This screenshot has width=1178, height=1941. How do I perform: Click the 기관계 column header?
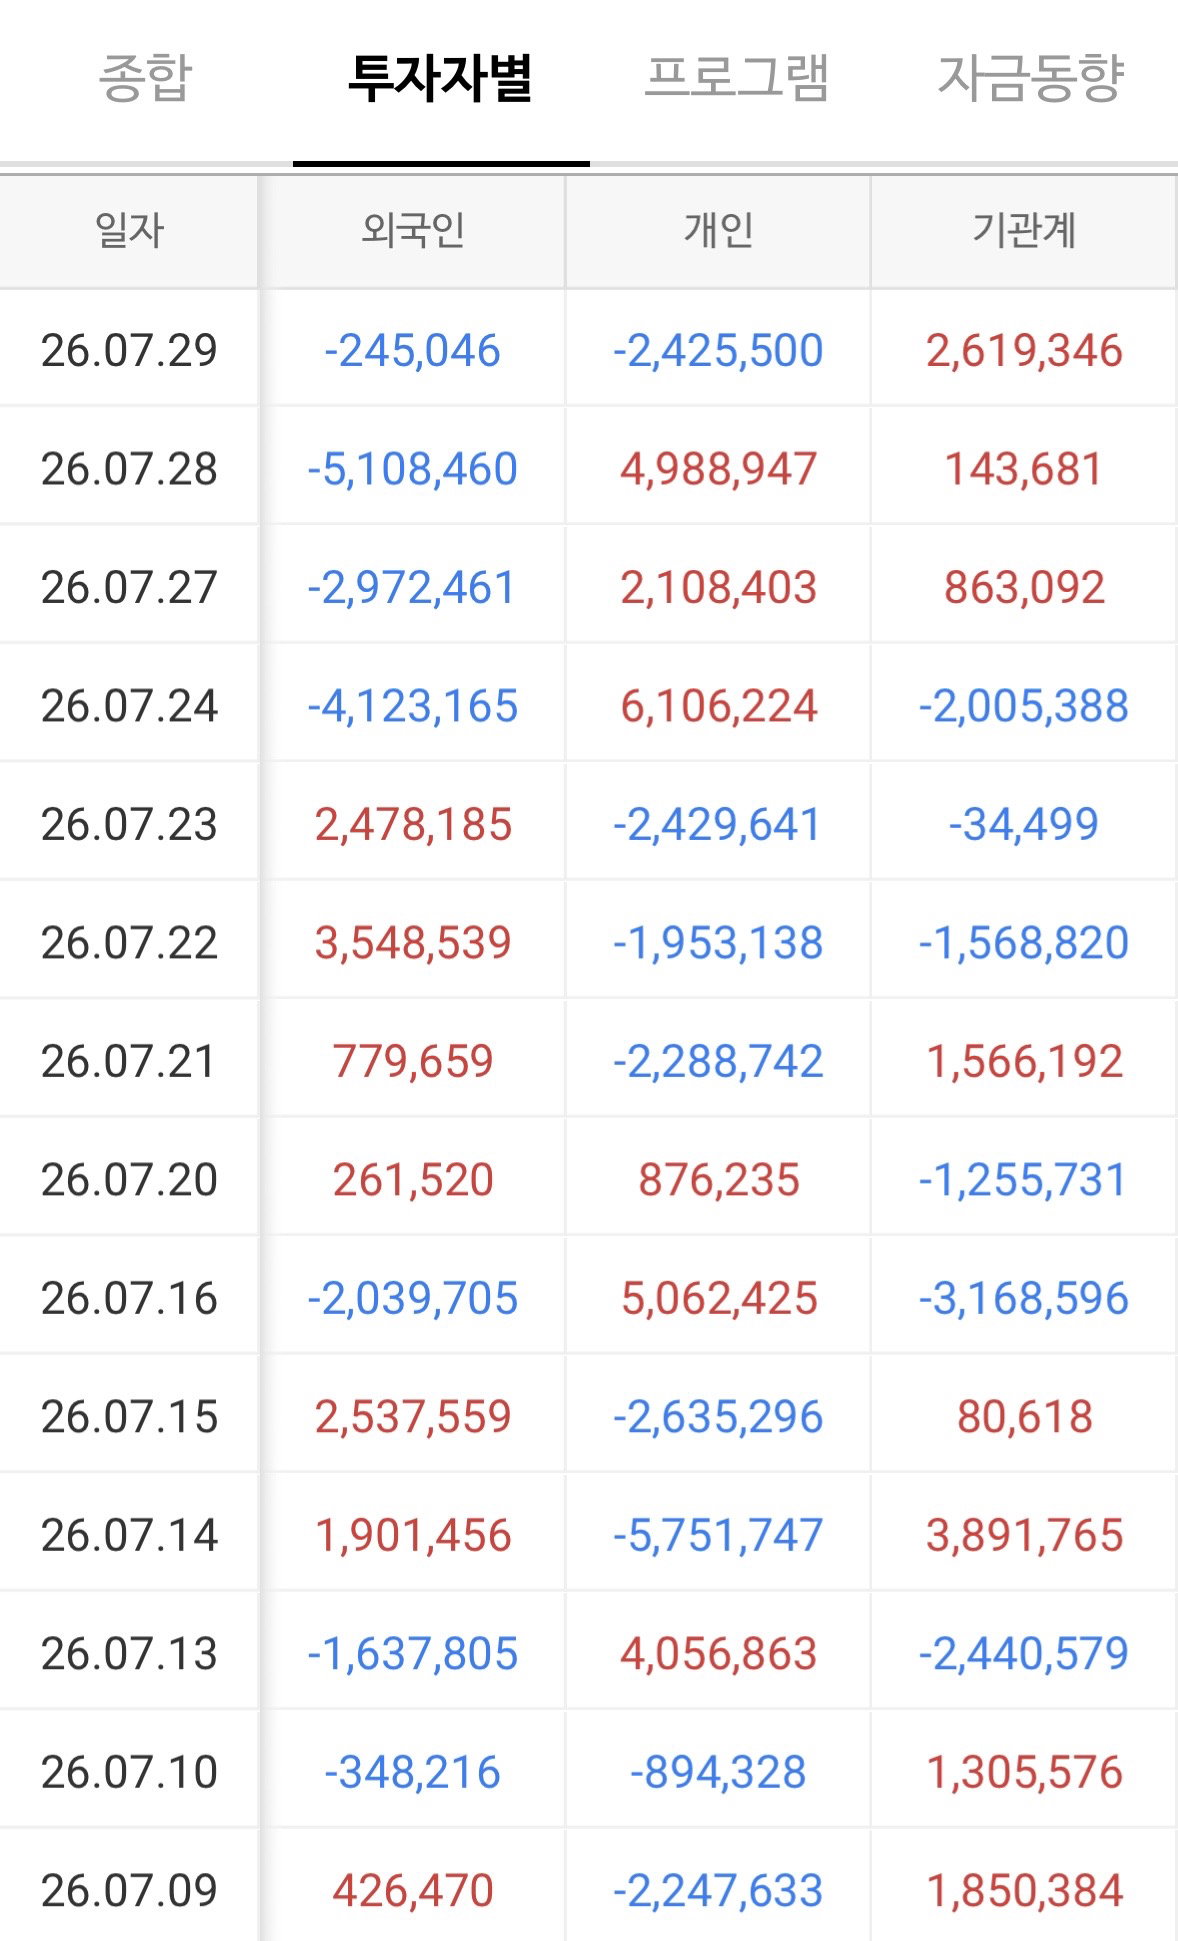click(1024, 231)
